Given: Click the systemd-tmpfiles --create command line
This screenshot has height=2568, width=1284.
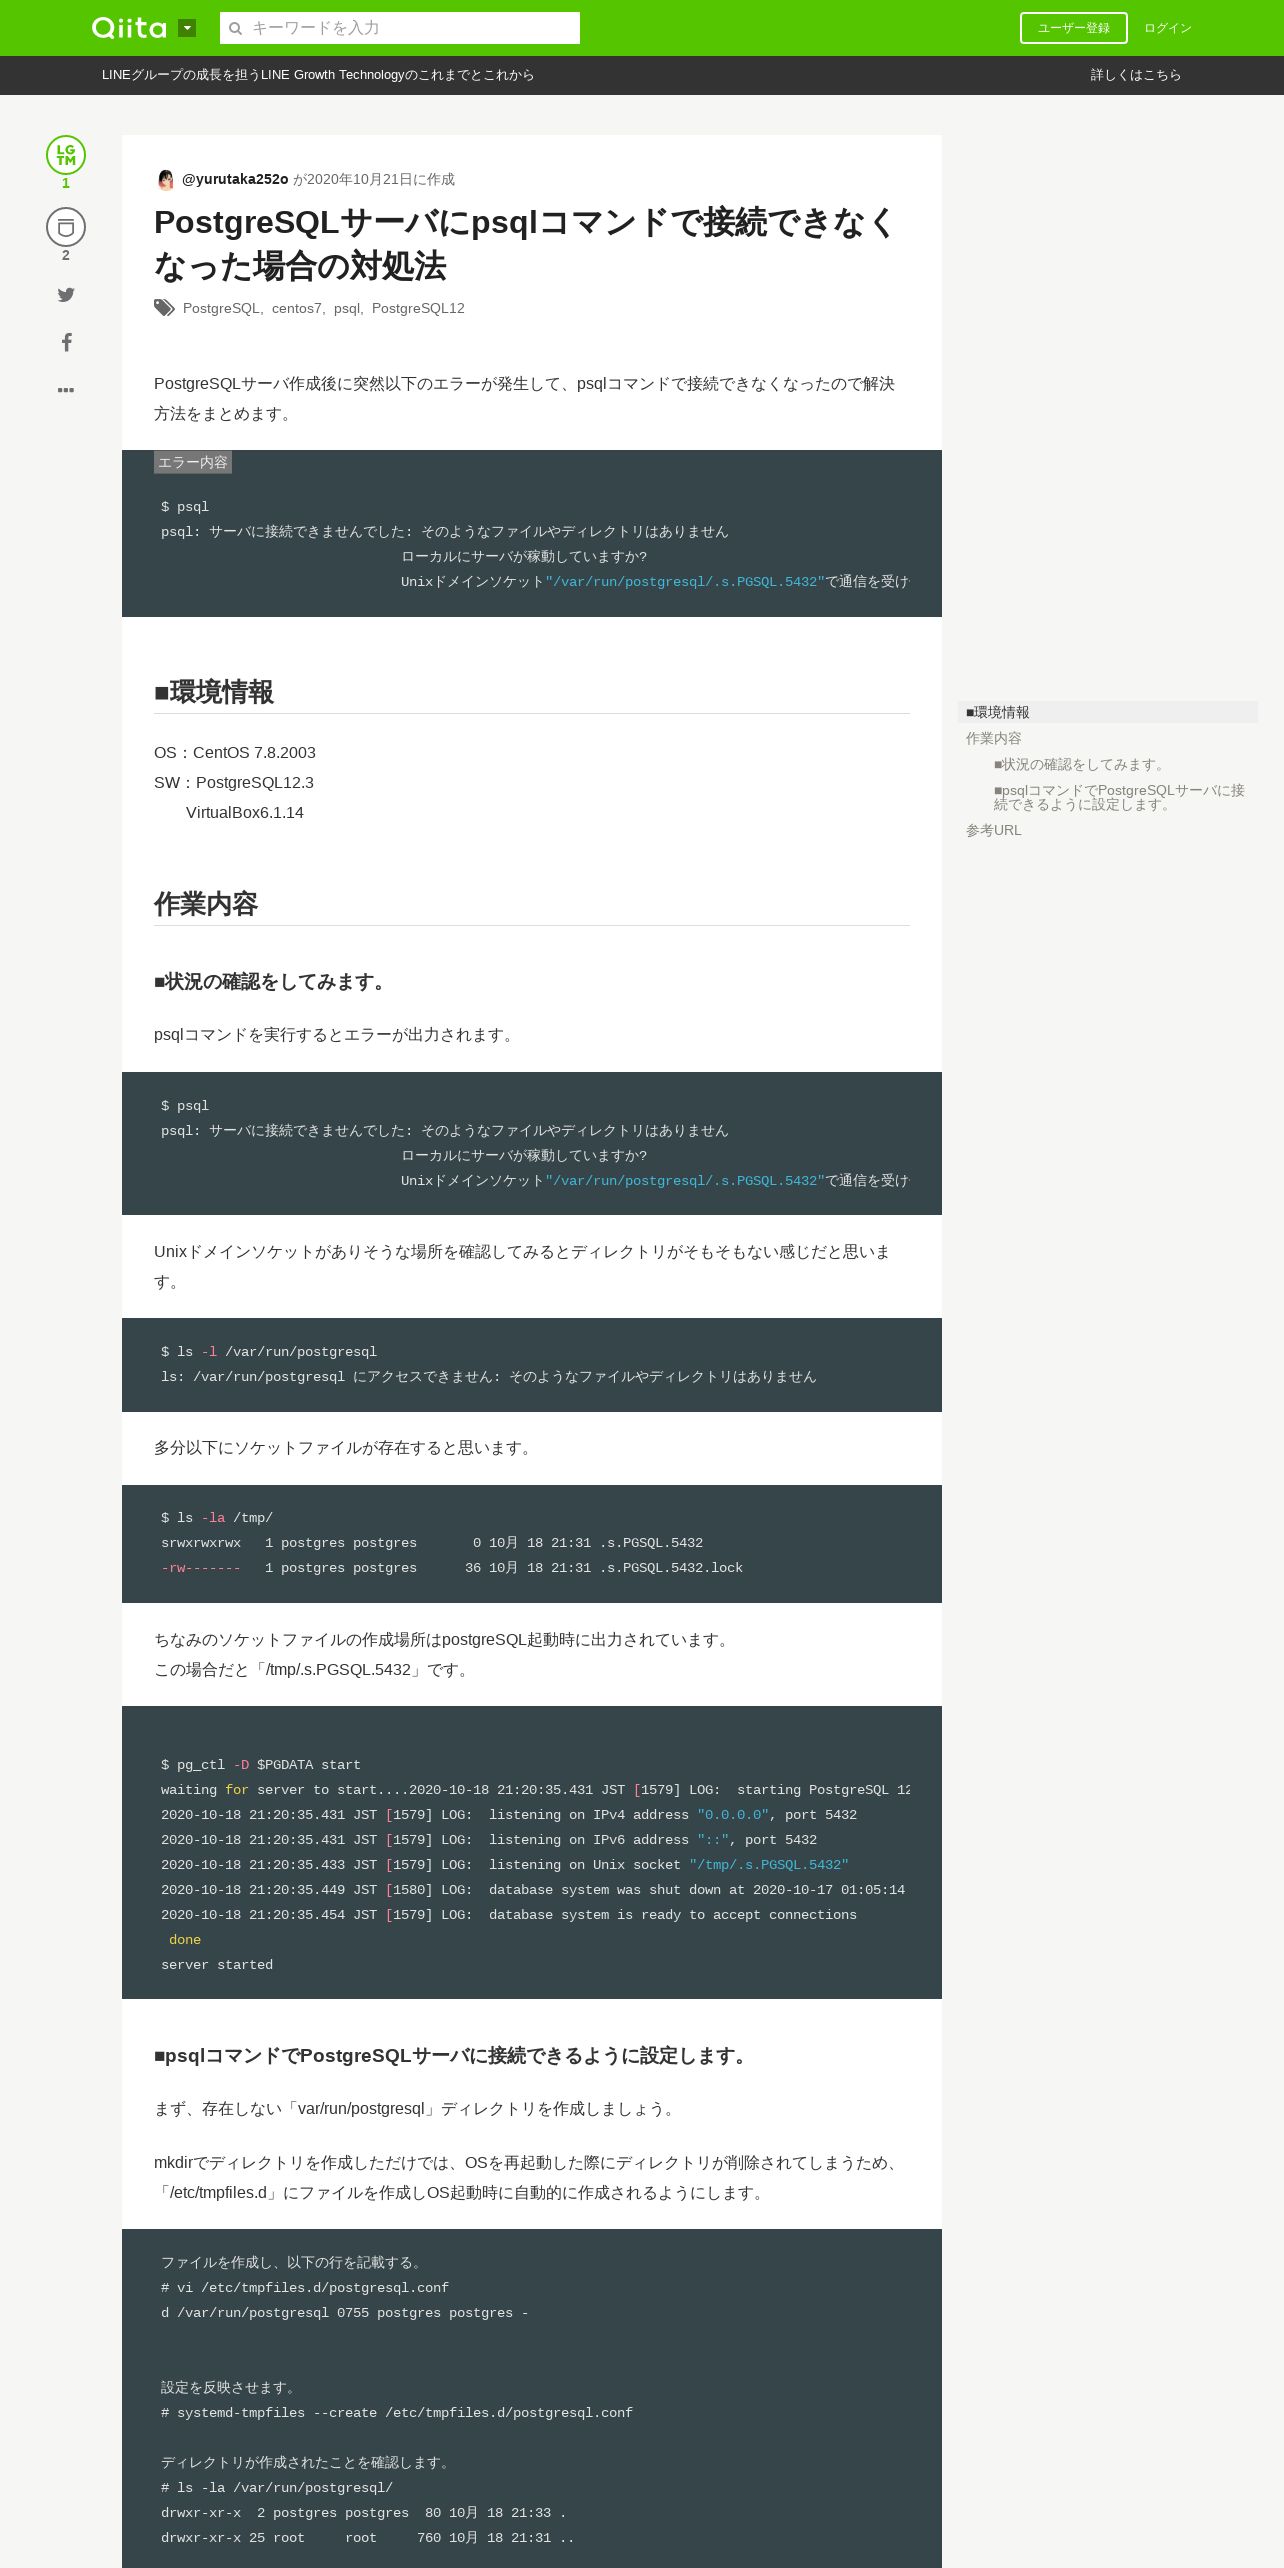Looking at the screenshot, I should [397, 2413].
